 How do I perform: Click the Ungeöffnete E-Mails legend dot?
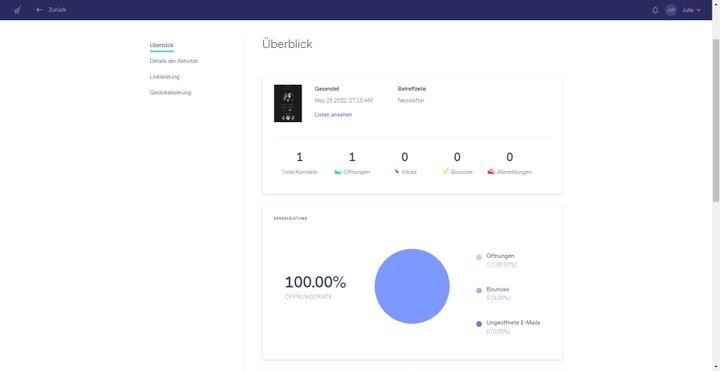(x=479, y=324)
